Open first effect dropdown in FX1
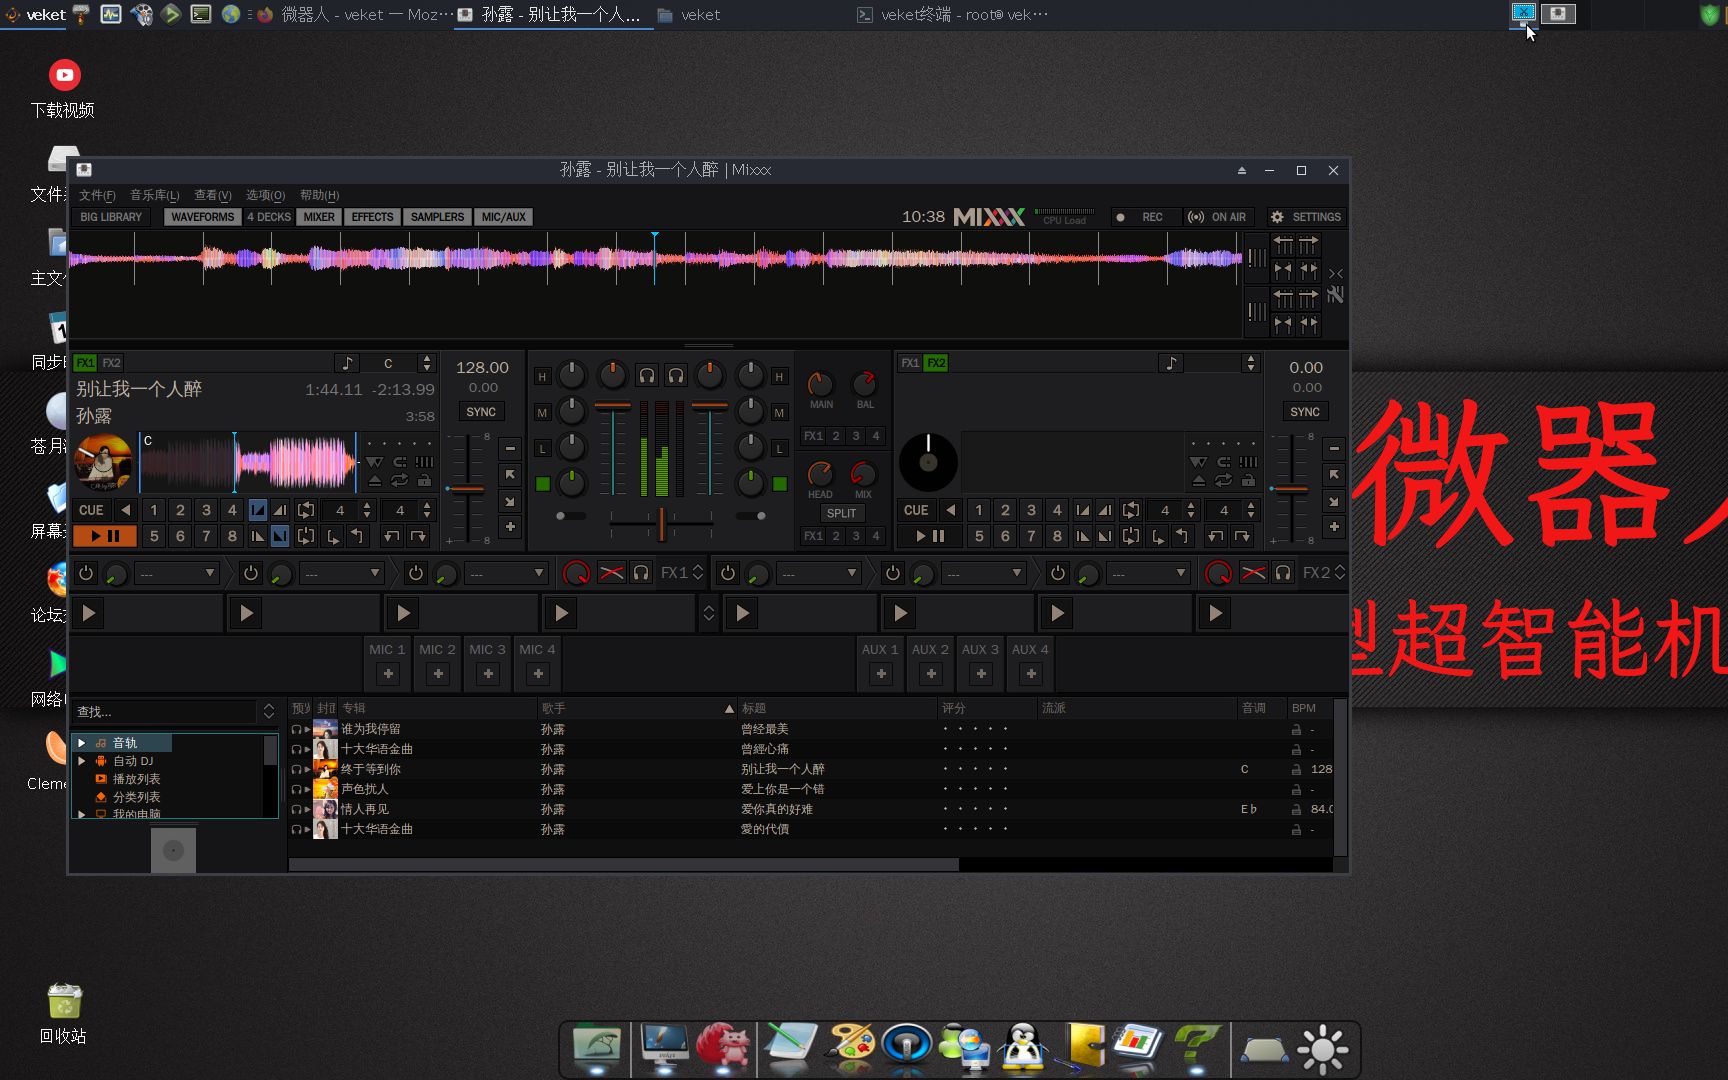Screen dimensions: 1728x1080 click(x=178, y=573)
